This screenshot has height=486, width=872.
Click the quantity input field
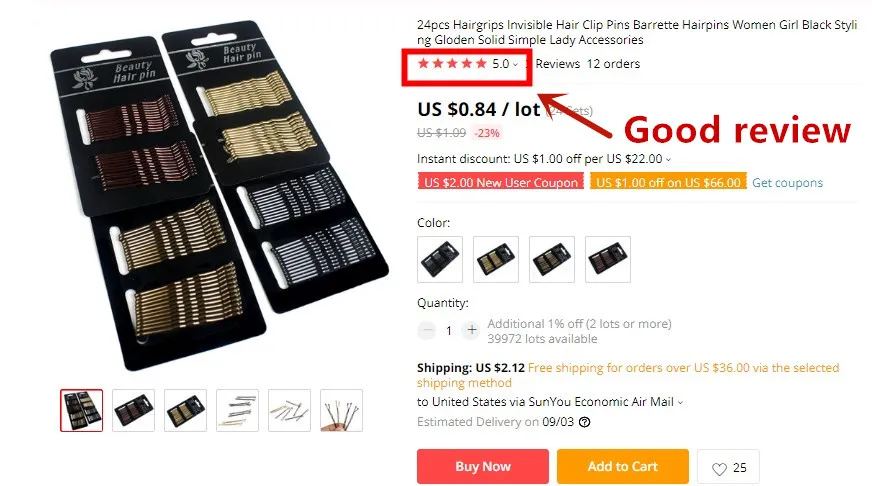coord(449,331)
